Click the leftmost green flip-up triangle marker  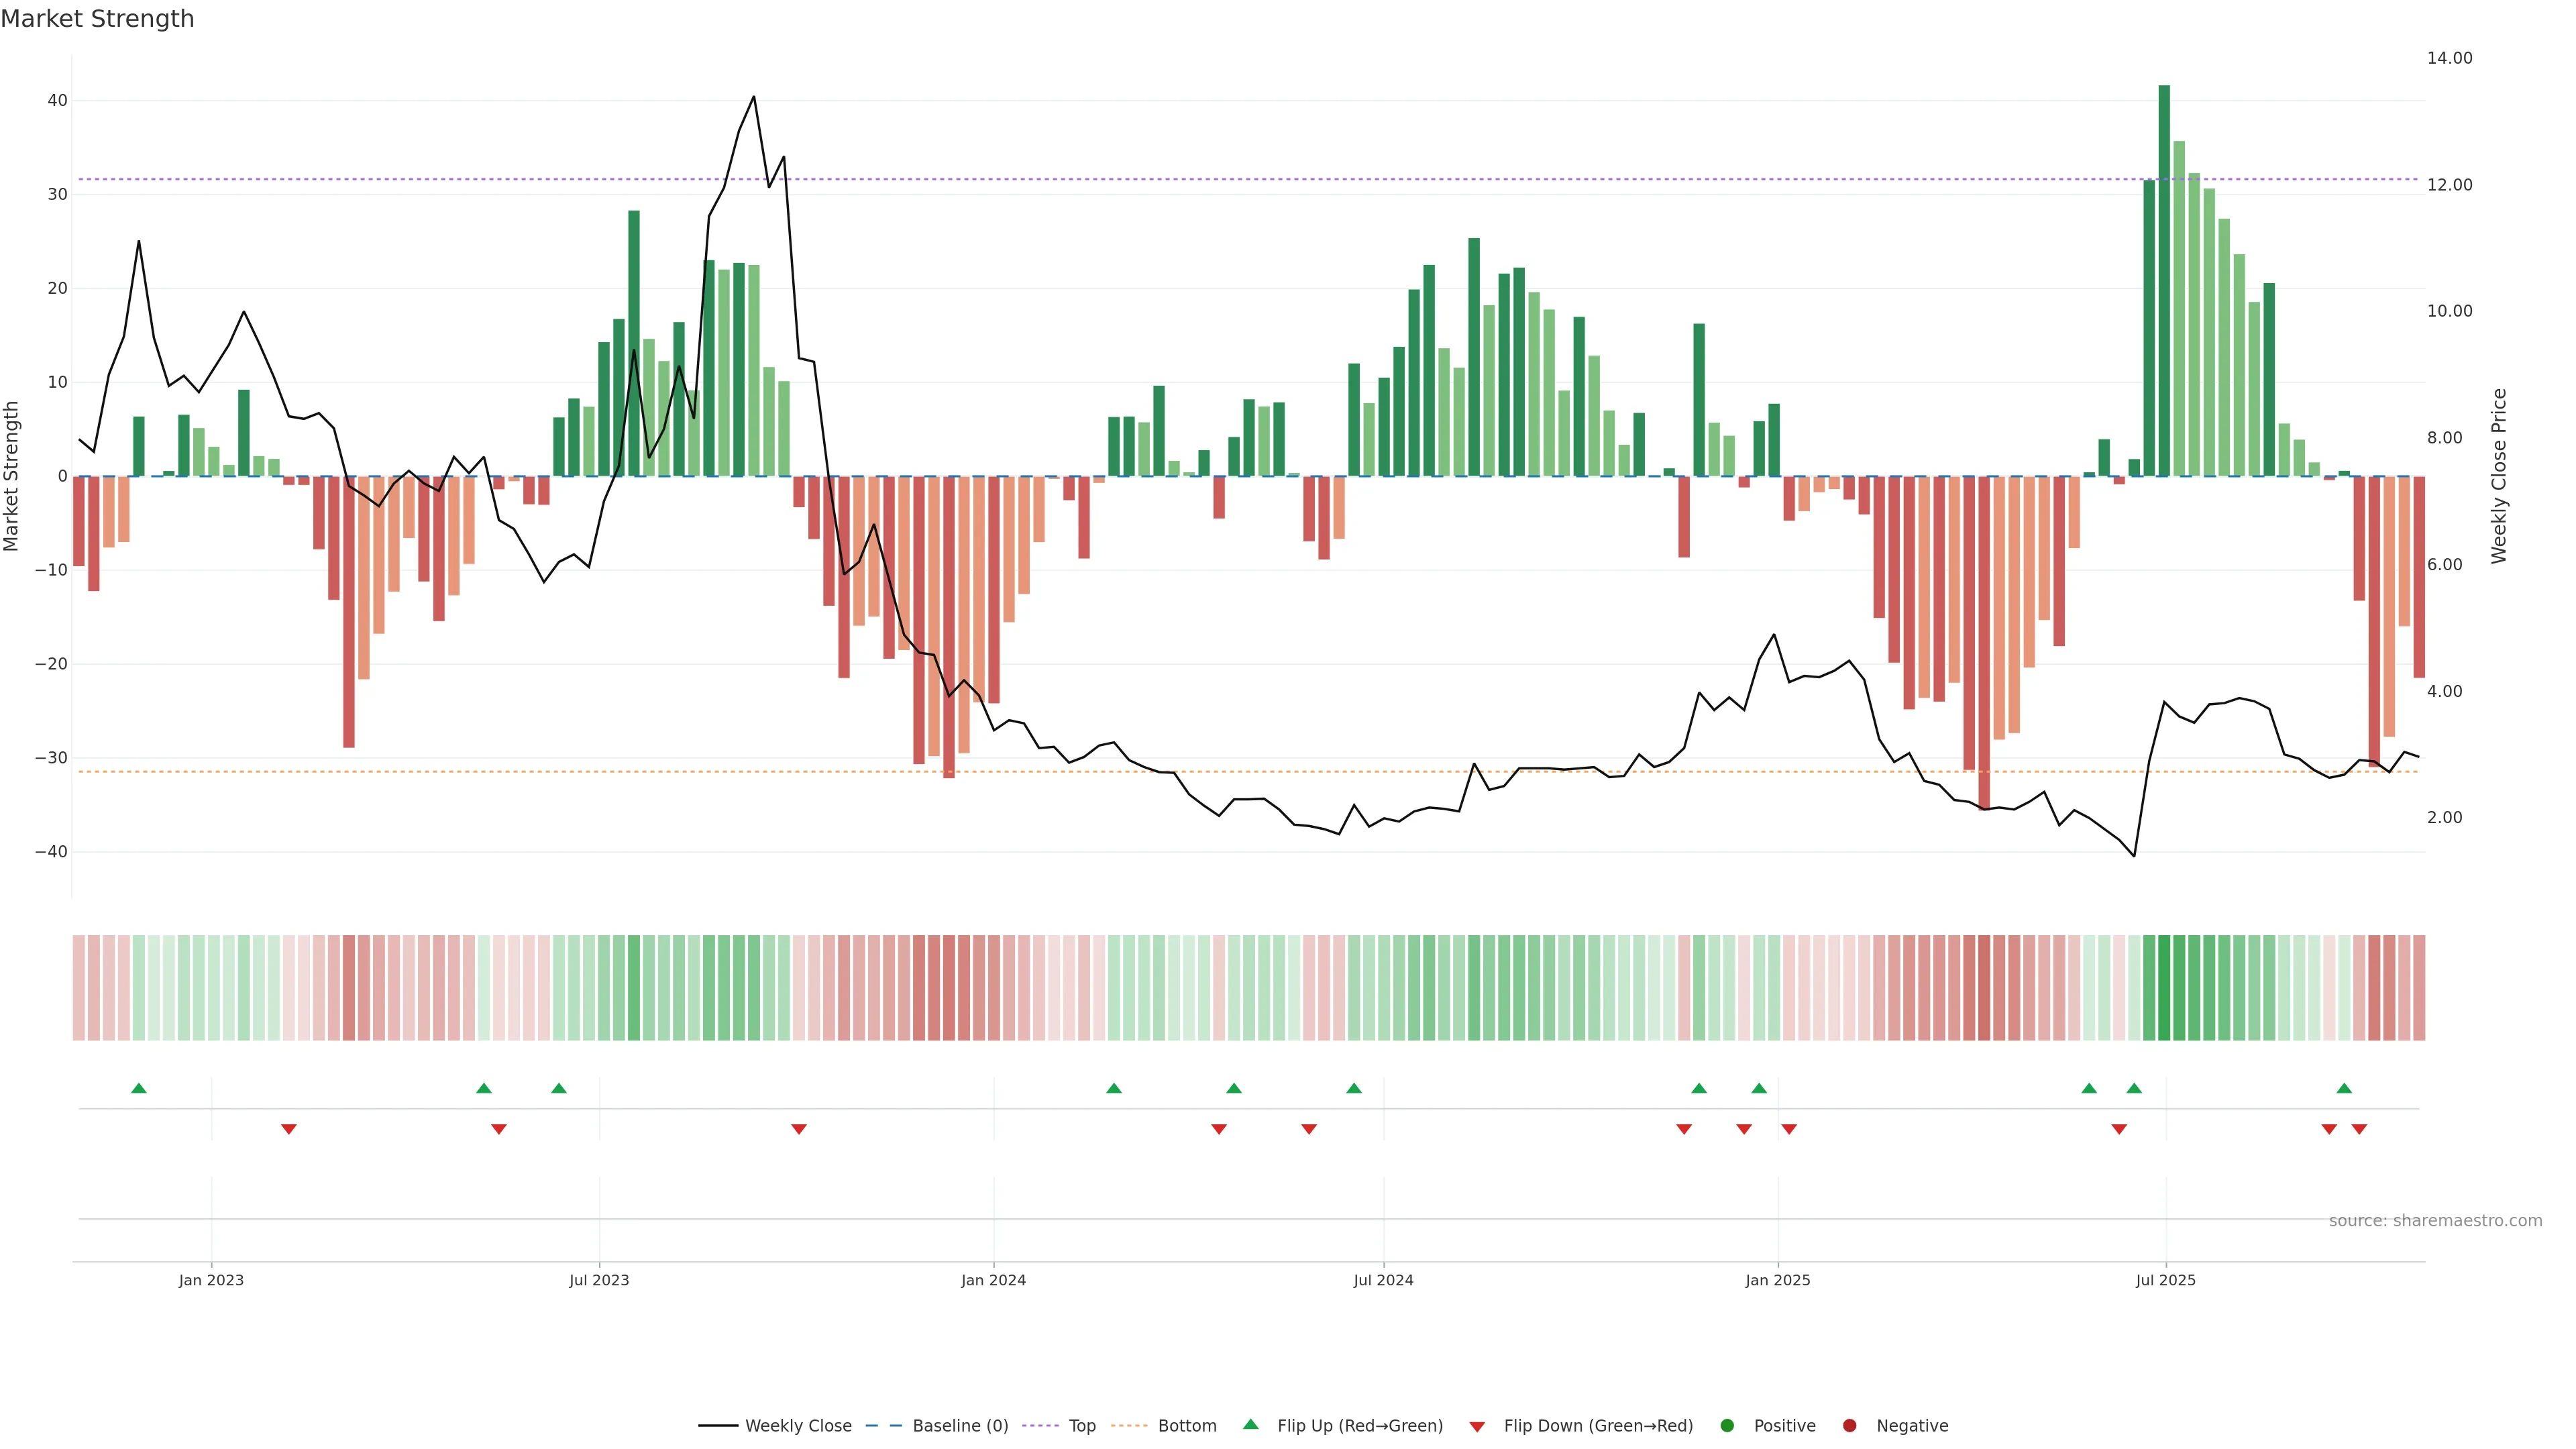pyautogui.click(x=139, y=1088)
